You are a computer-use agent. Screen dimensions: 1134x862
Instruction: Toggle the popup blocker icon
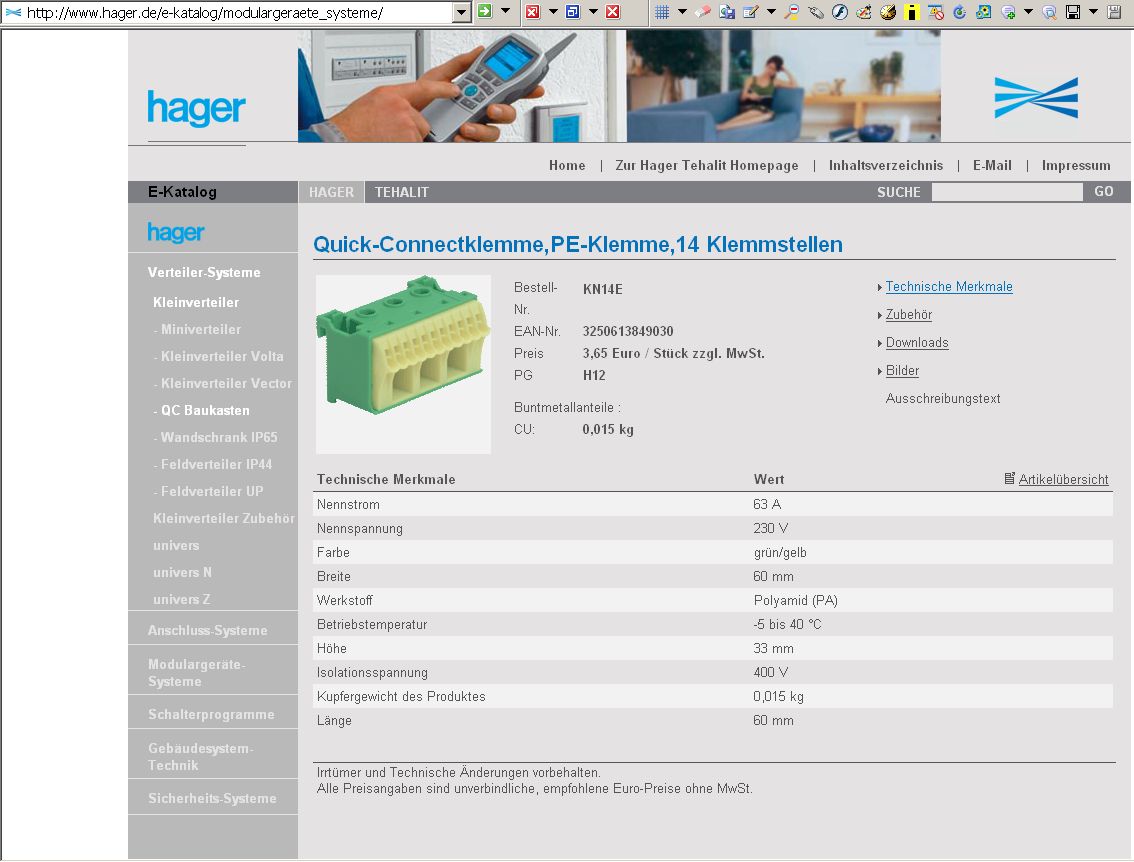click(936, 12)
